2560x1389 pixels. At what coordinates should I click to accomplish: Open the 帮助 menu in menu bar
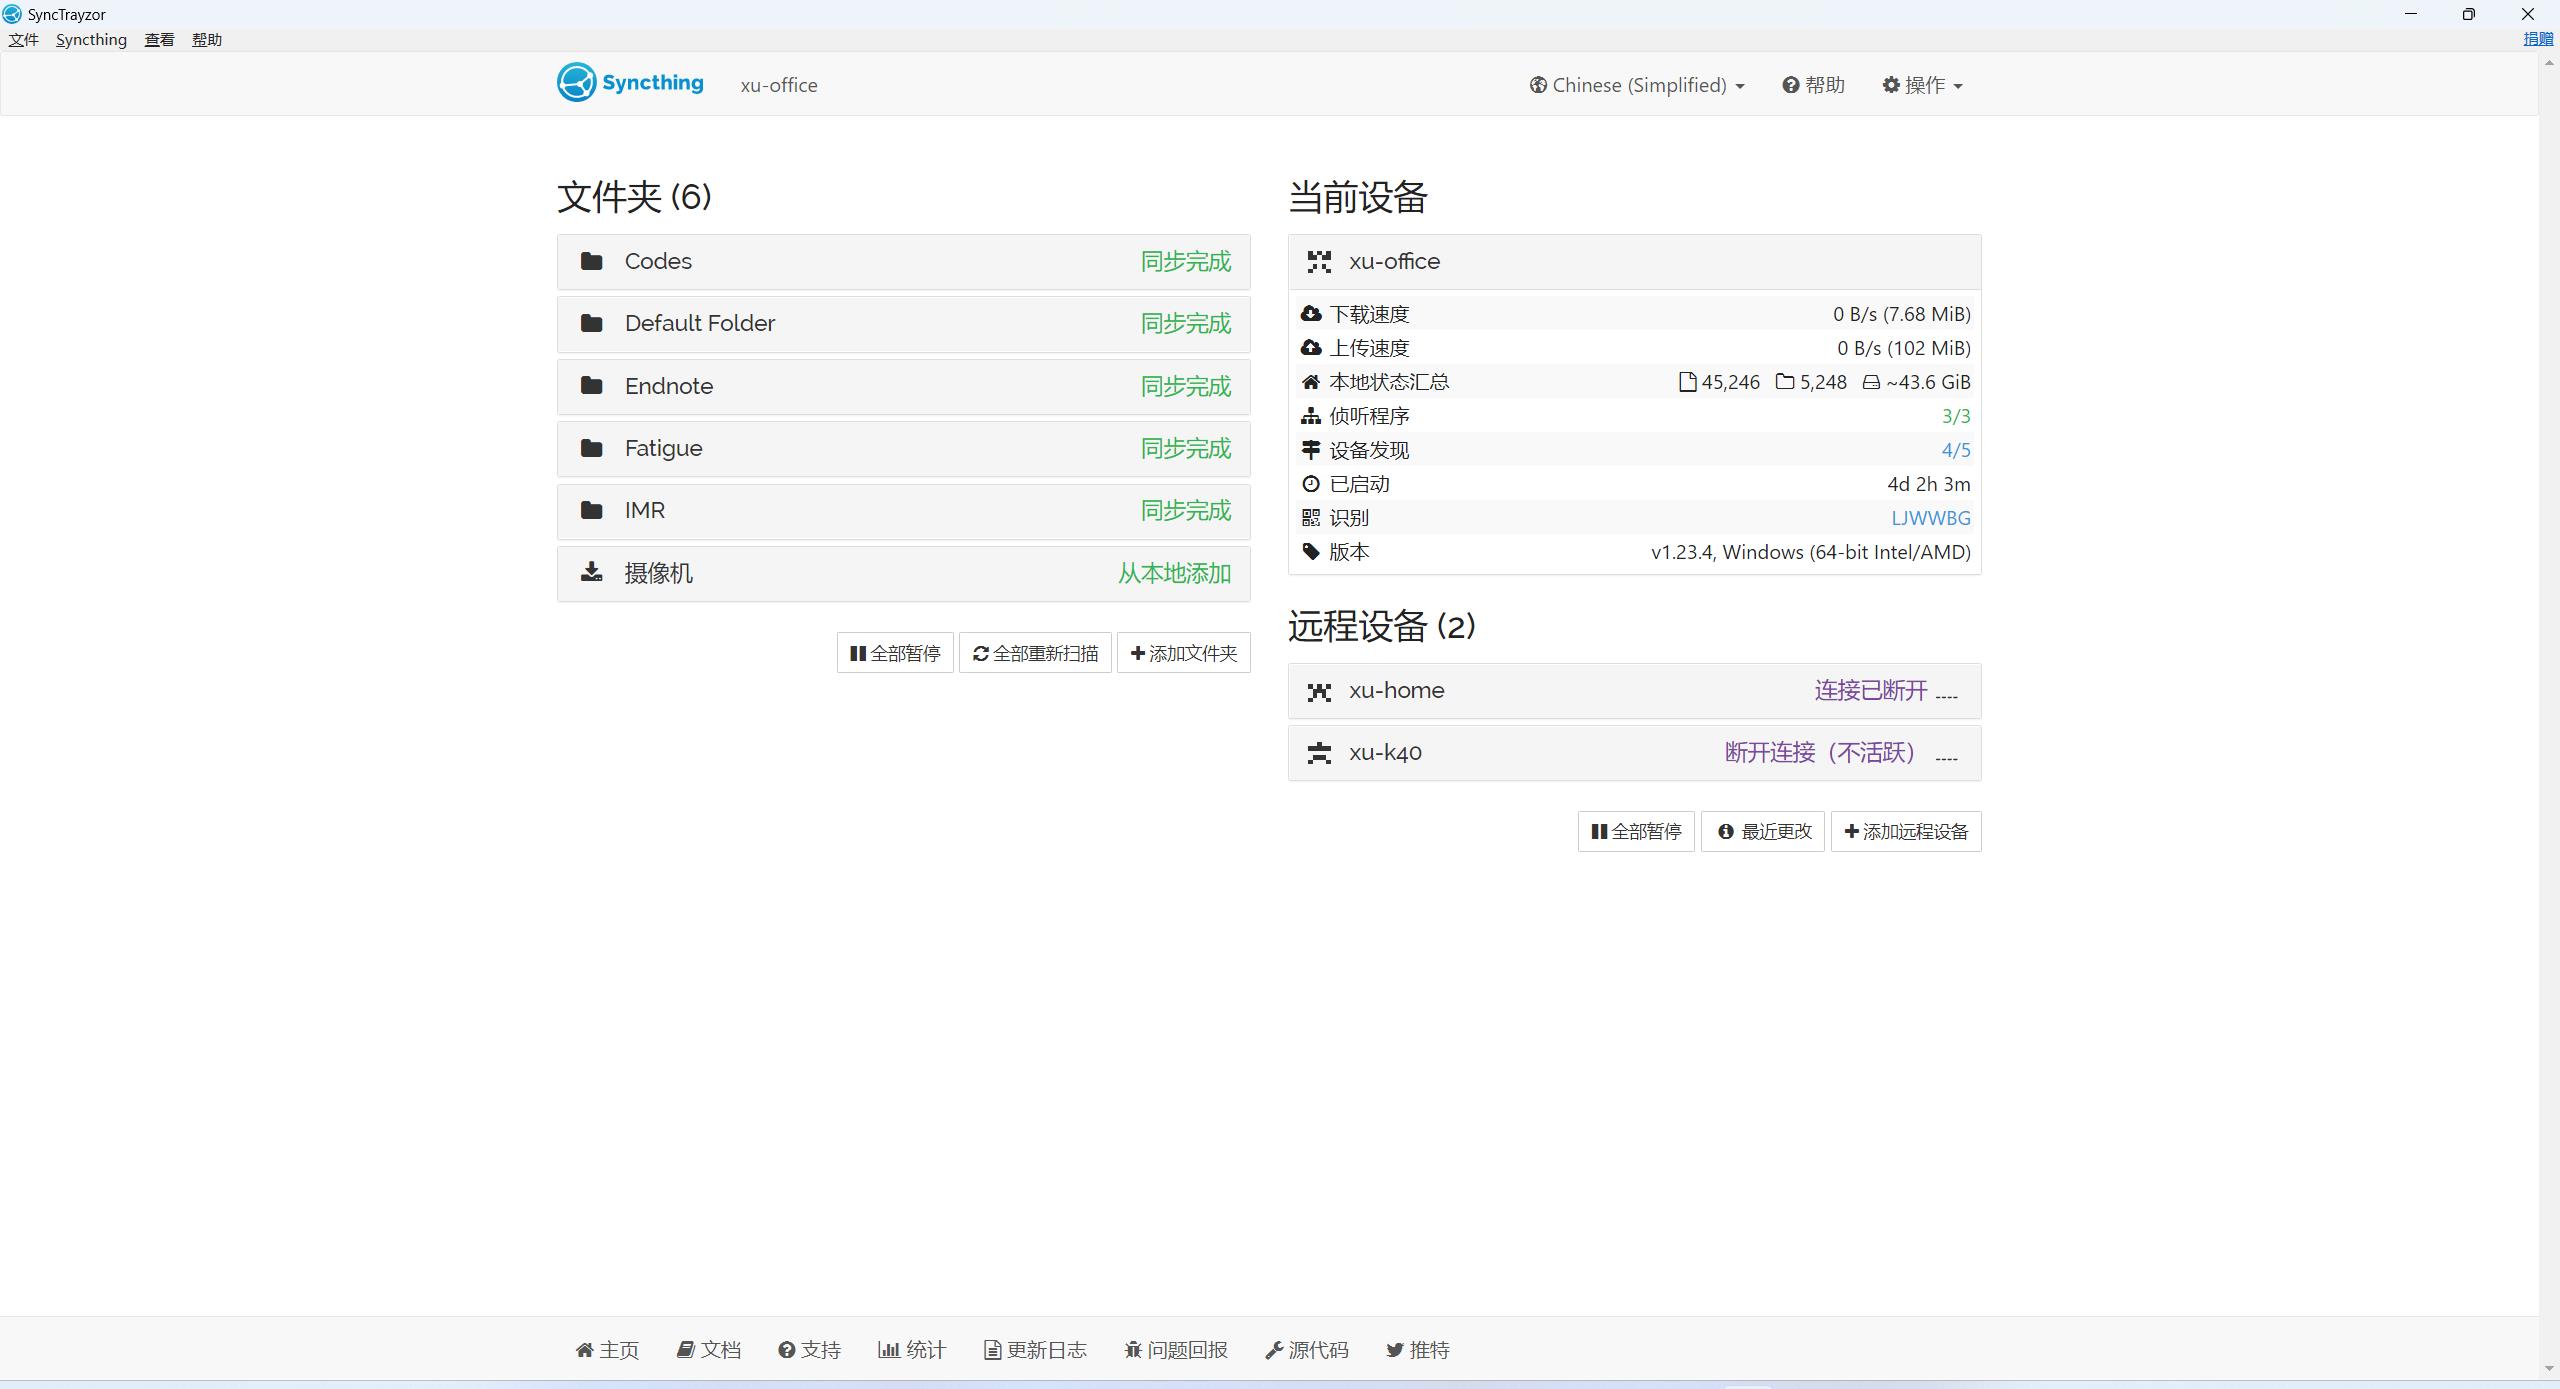(207, 40)
